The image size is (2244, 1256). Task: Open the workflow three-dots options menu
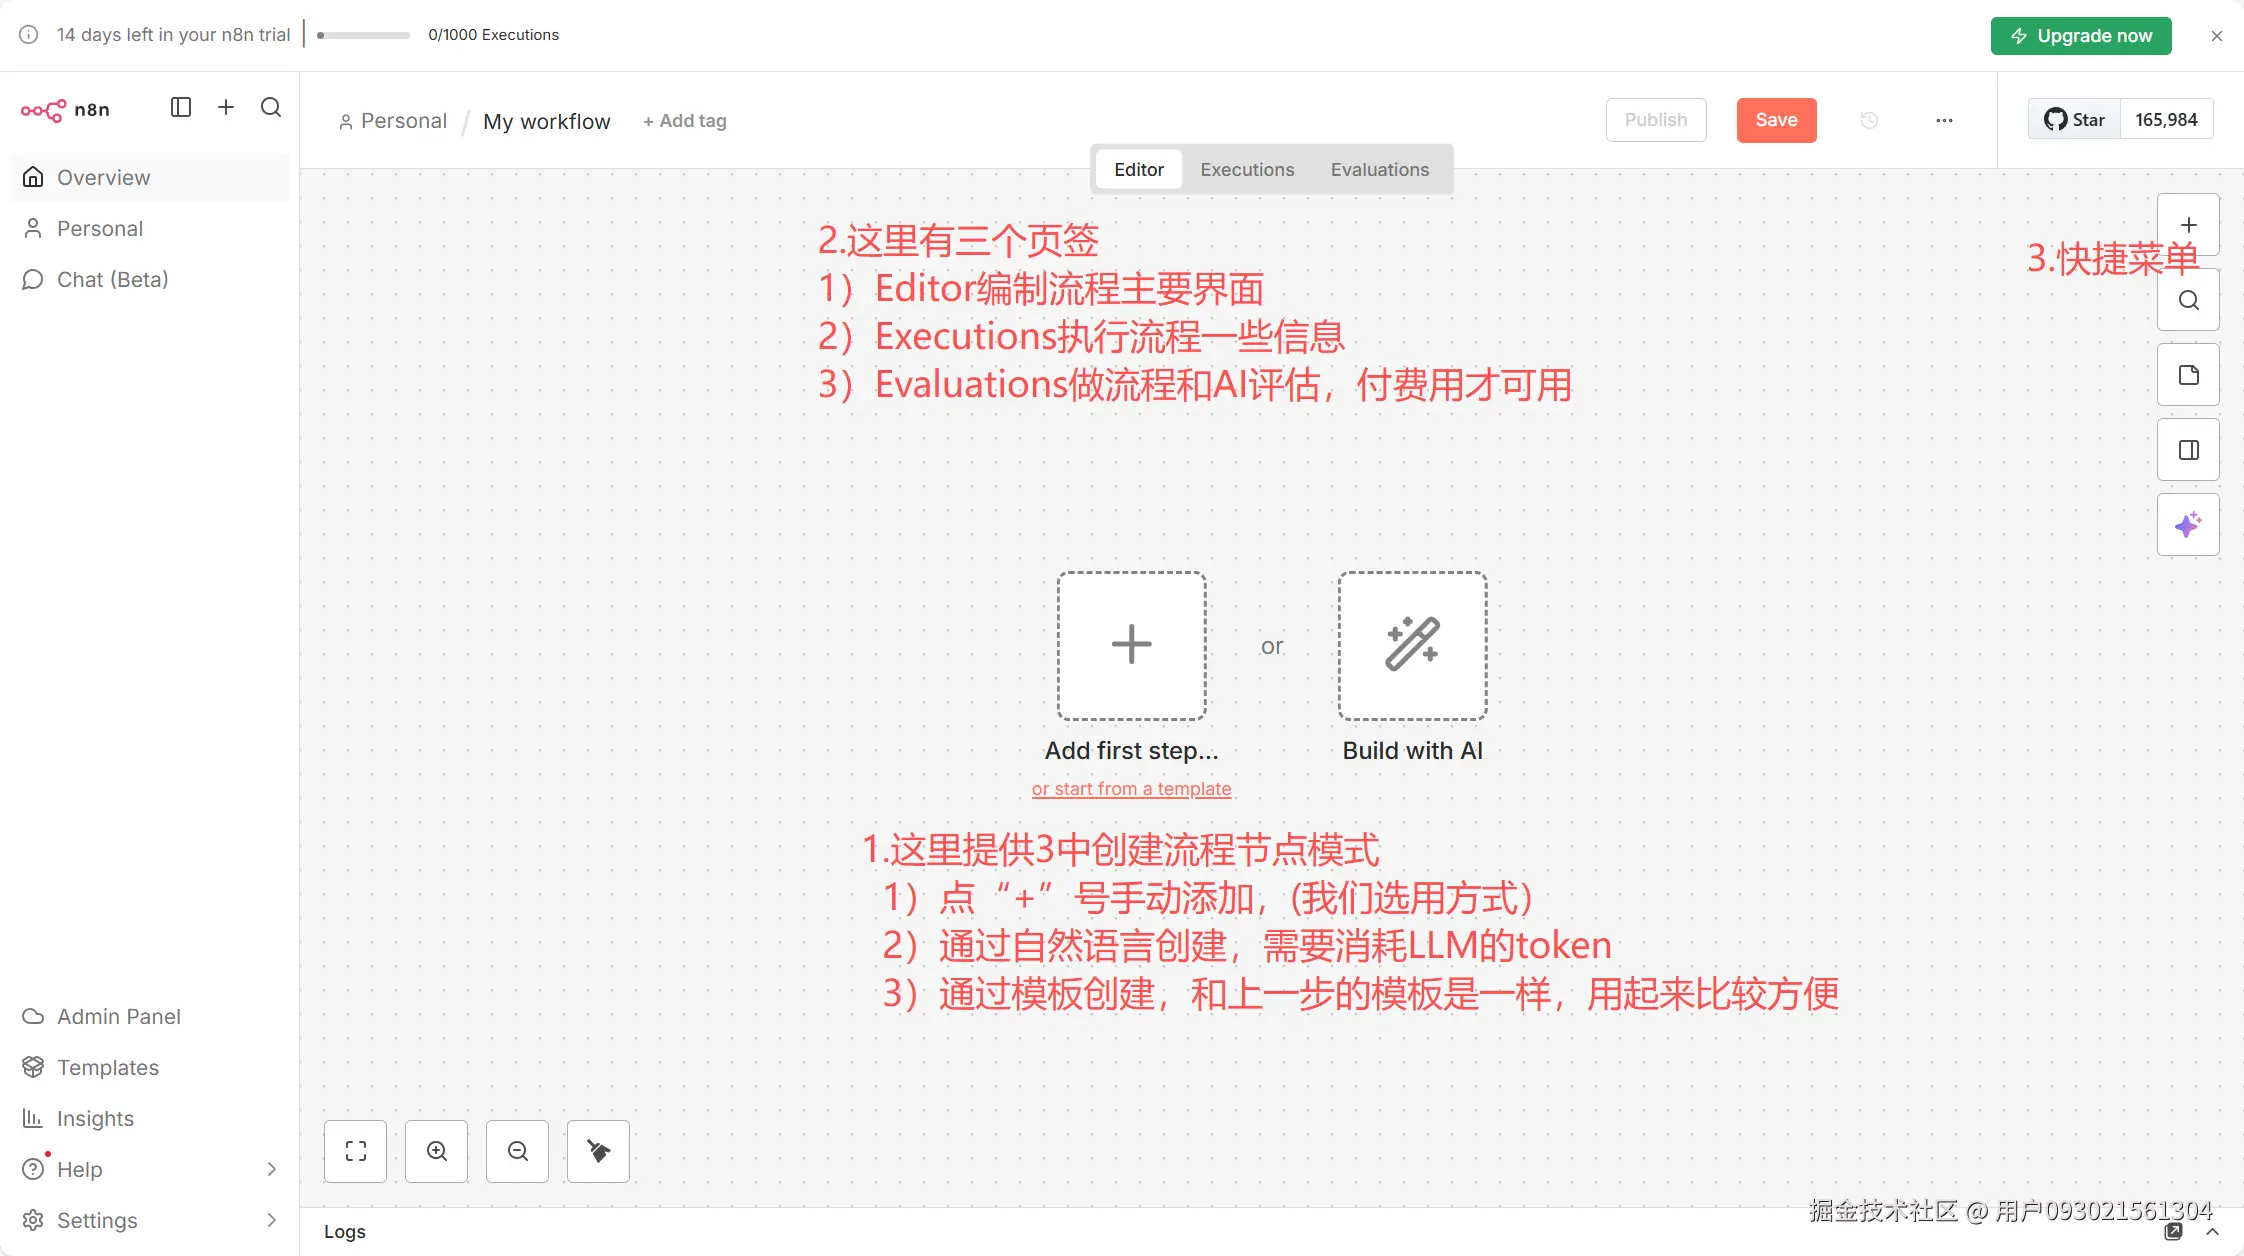pyautogui.click(x=1944, y=120)
